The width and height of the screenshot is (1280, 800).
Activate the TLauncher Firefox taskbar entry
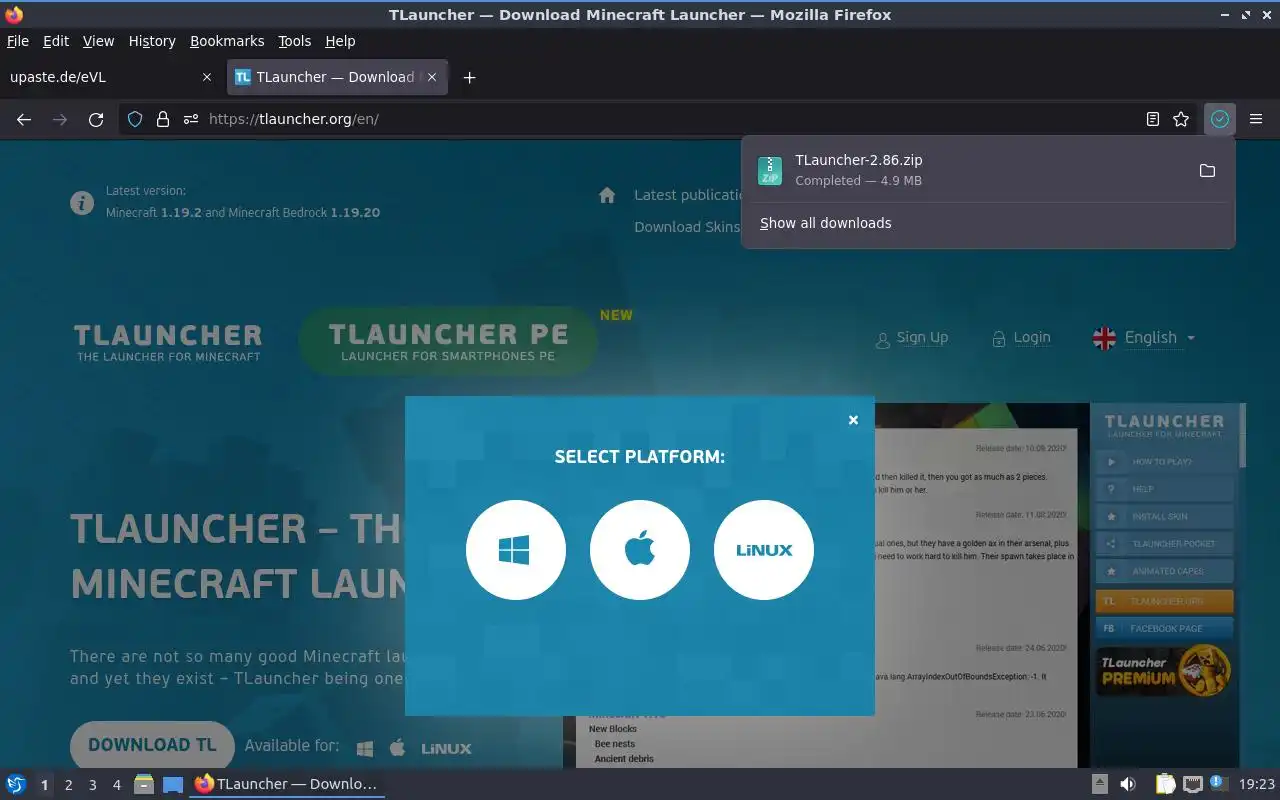coord(287,784)
